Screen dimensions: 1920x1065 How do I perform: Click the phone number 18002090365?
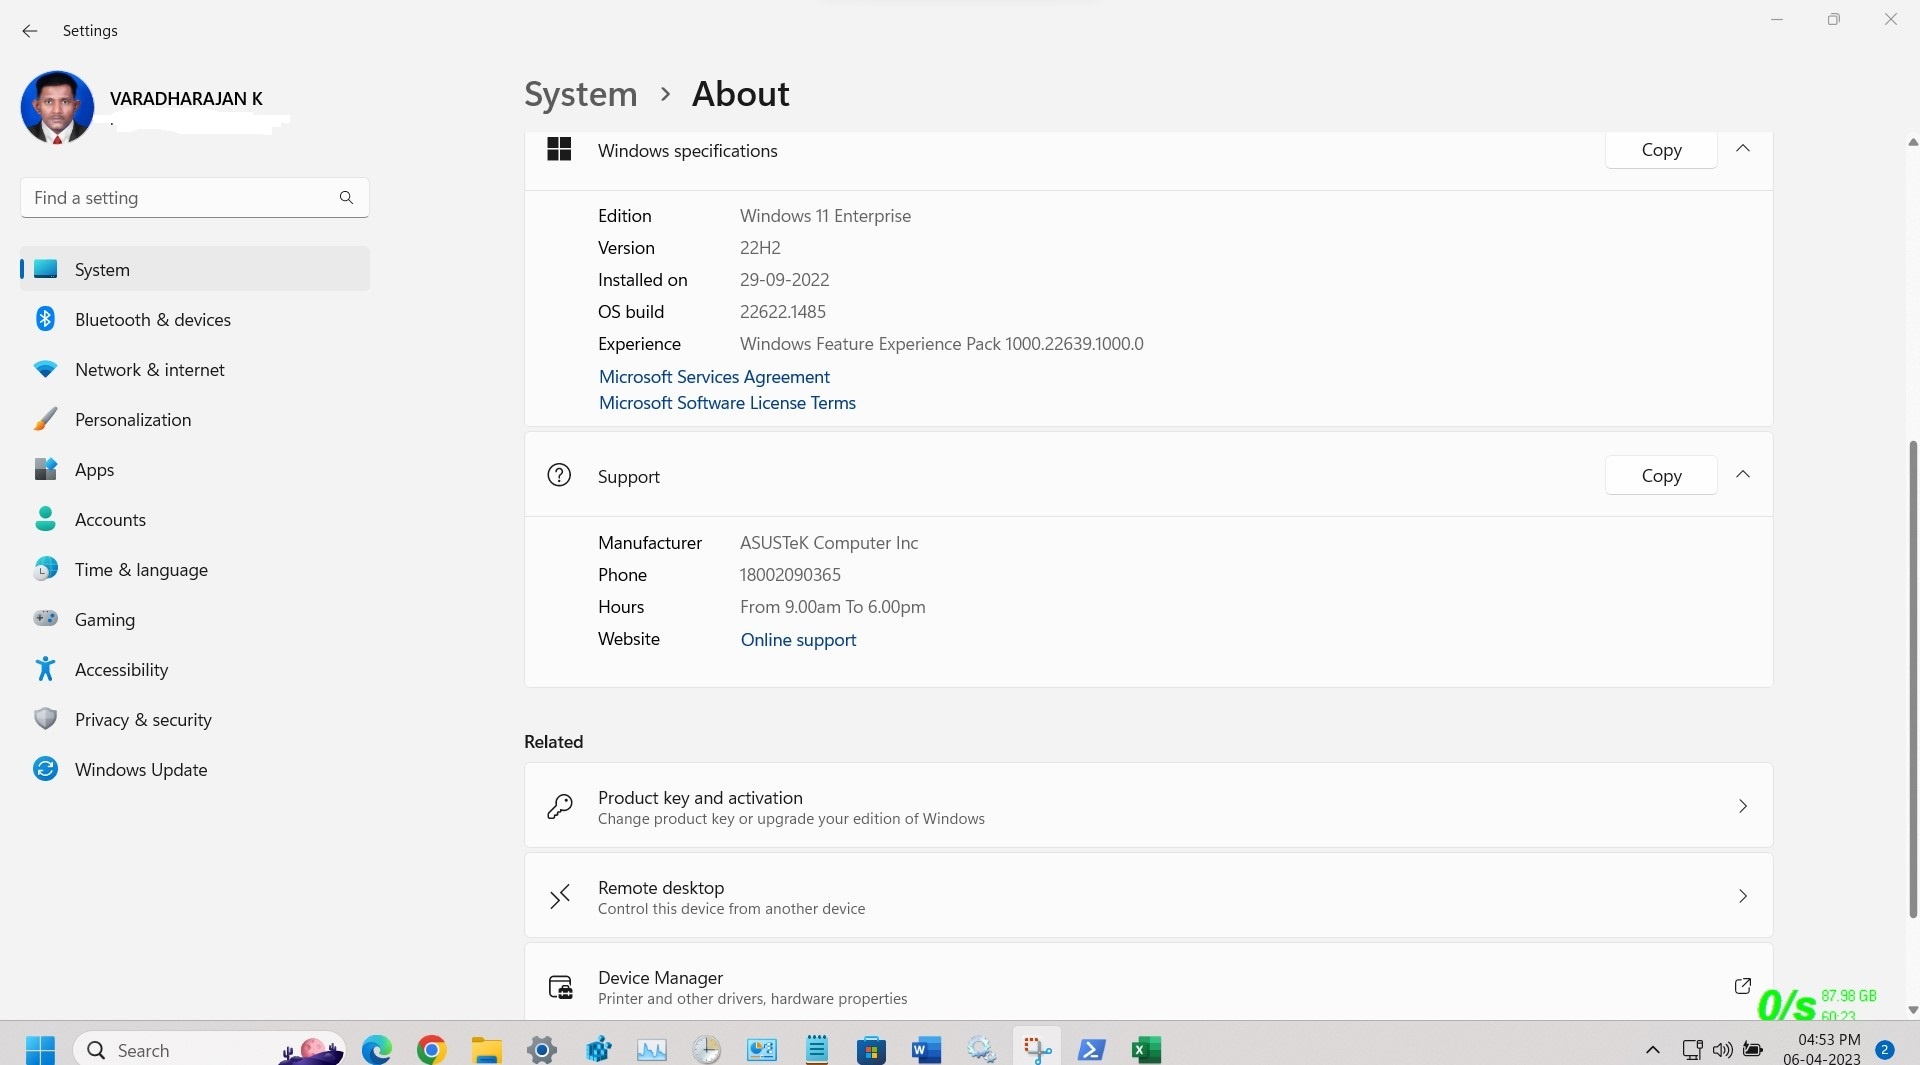coord(790,575)
